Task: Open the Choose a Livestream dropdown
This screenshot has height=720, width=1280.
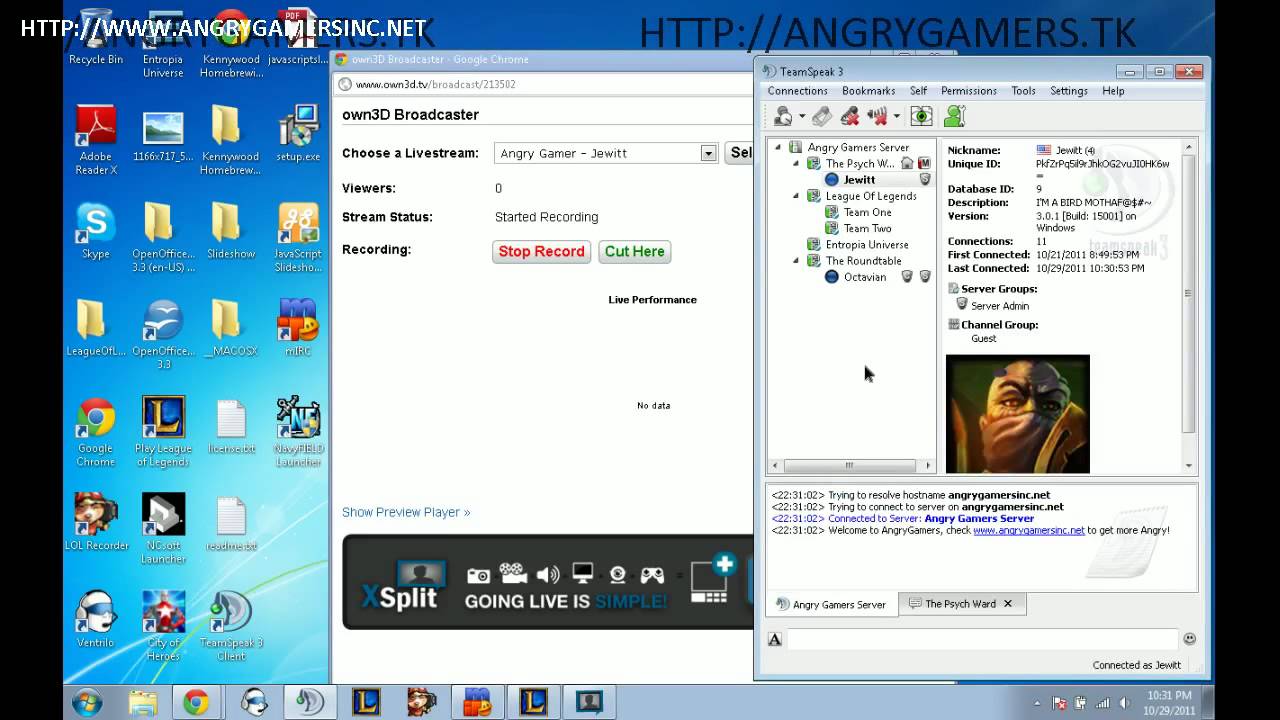Action: [x=708, y=153]
